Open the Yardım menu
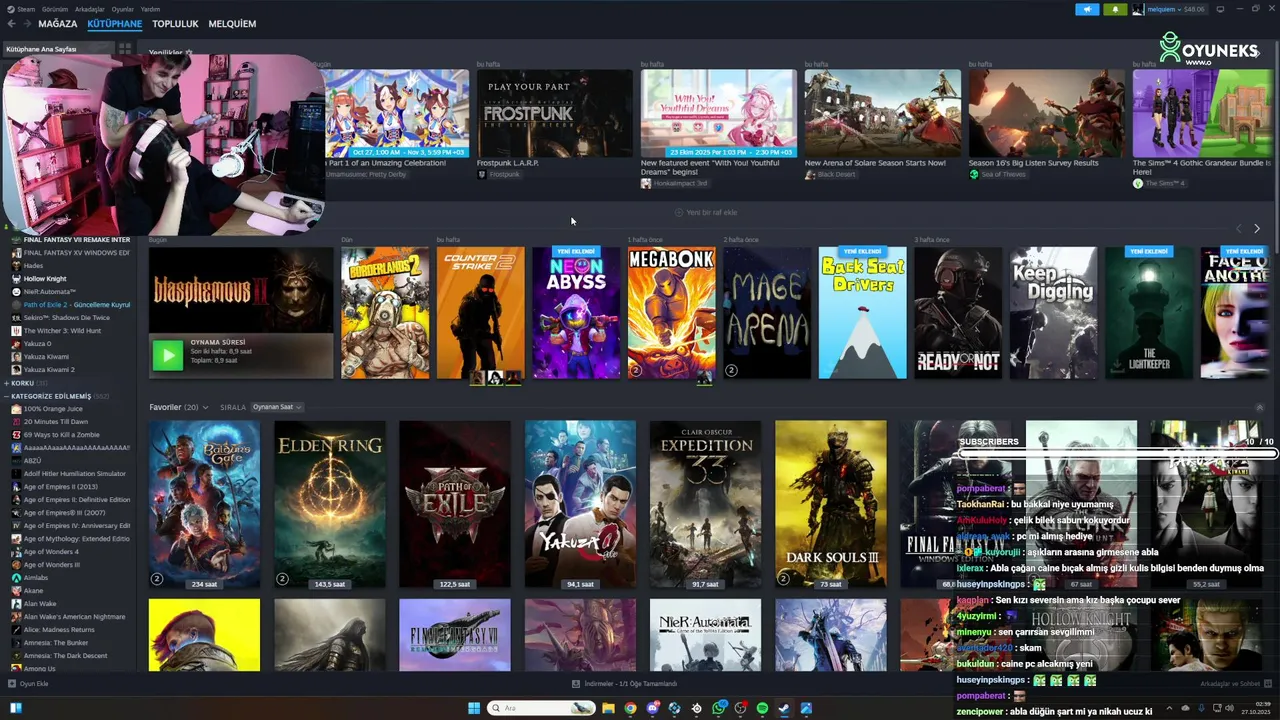 pos(150,9)
